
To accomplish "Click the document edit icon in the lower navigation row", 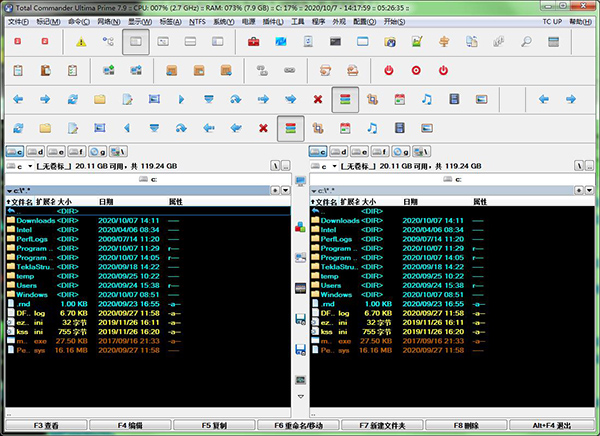I will (x=73, y=128).
